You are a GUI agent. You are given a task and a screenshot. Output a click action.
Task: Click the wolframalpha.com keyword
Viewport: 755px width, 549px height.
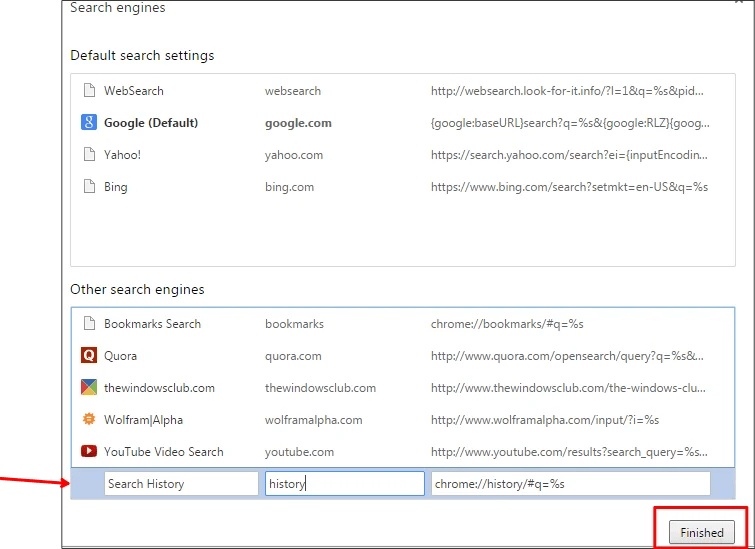coord(313,420)
